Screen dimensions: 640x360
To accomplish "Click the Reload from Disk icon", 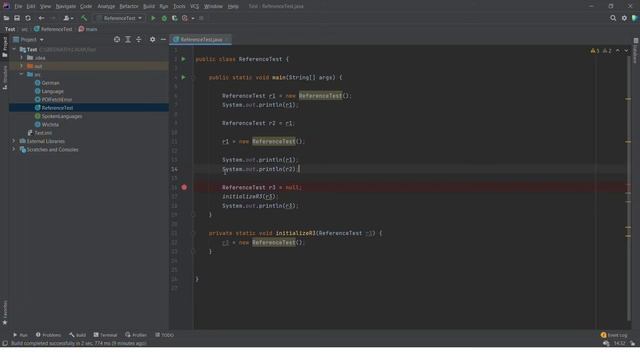I will tap(28, 18).
